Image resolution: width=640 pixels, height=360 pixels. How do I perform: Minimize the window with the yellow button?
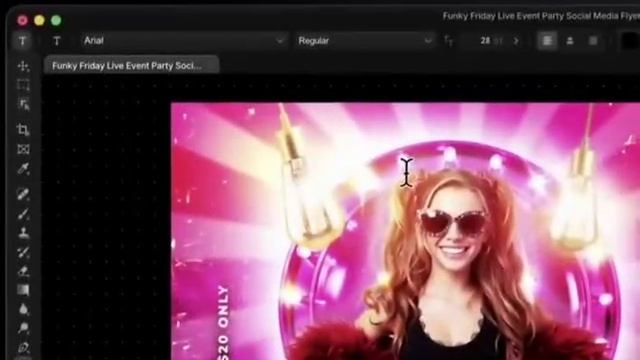[x=39, y=20]
